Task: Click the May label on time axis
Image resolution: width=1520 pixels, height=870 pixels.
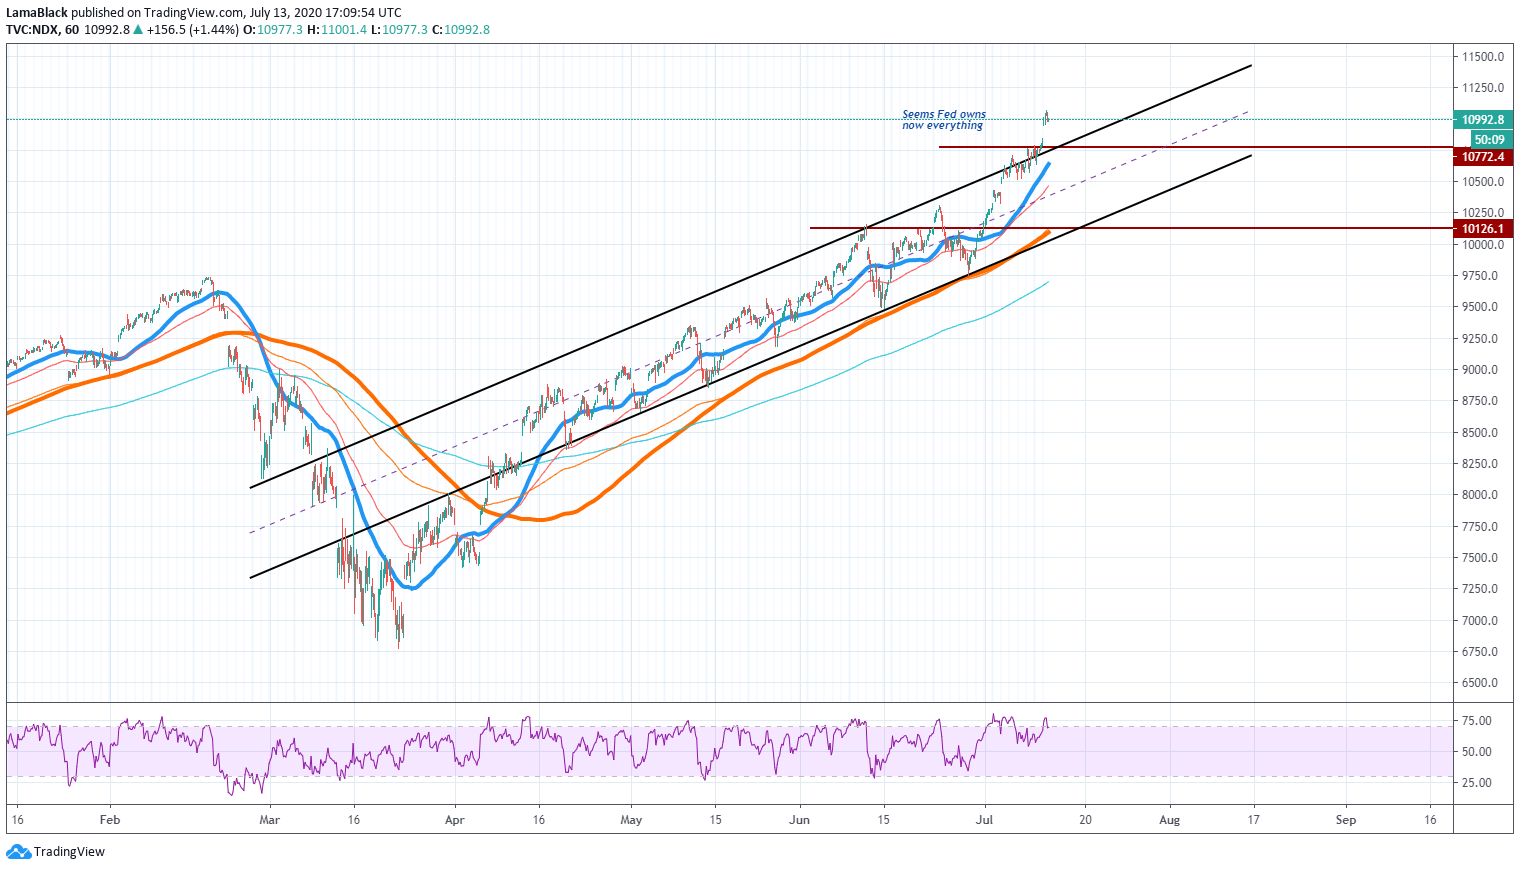Action: point(631,820)
